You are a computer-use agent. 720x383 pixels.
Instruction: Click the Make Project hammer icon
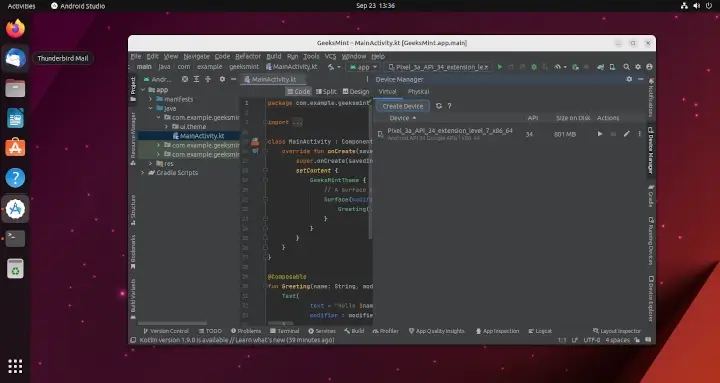pyautogui.click(x=331, y=67)
